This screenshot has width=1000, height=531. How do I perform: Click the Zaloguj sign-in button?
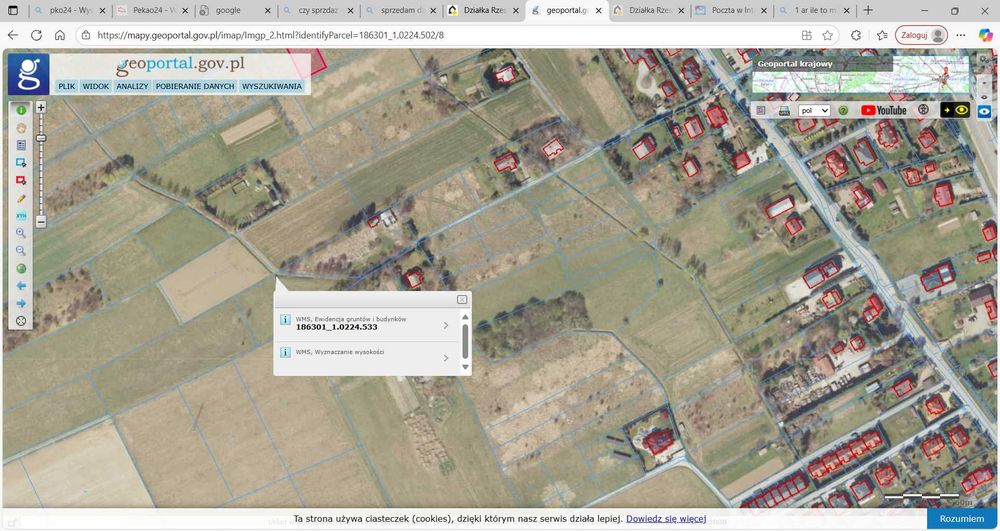click(x=921, y=35)
